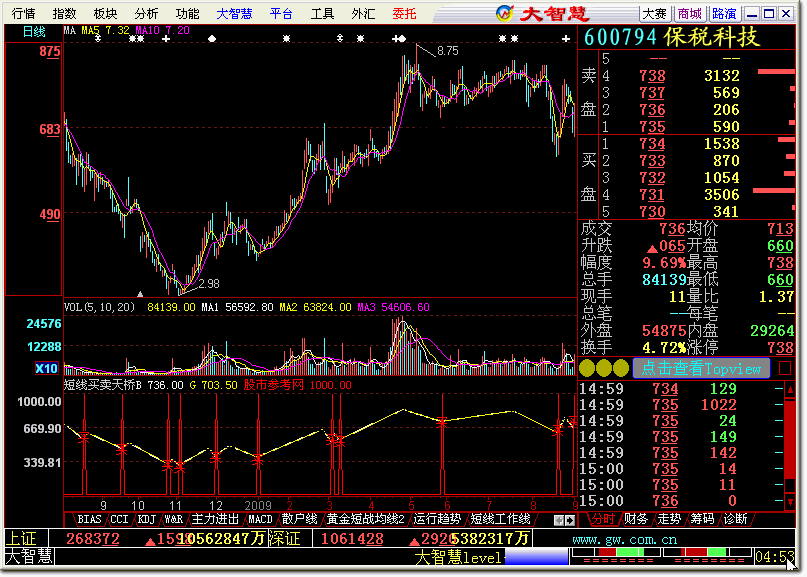Click the 2.98 low price annotation
Screen dimensions: 807x577
pos(209,284)
